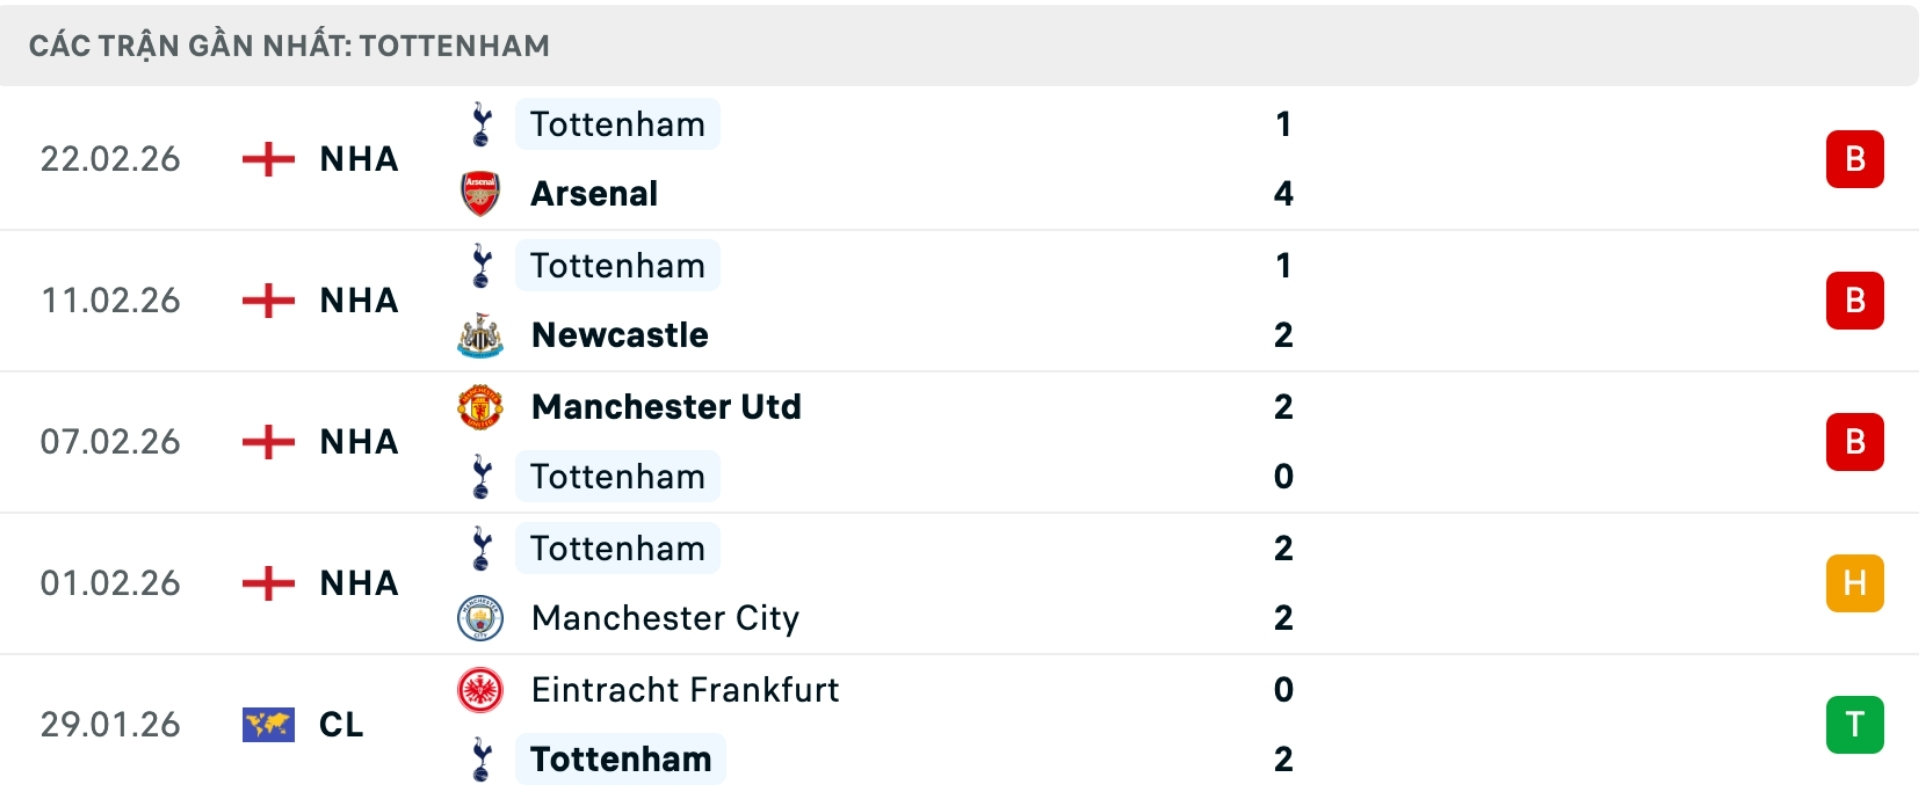Image resolution: width=1920 pixels, height=792 pixels.
Task: Open the Arsenal team name link
Action: coord(594,193)
